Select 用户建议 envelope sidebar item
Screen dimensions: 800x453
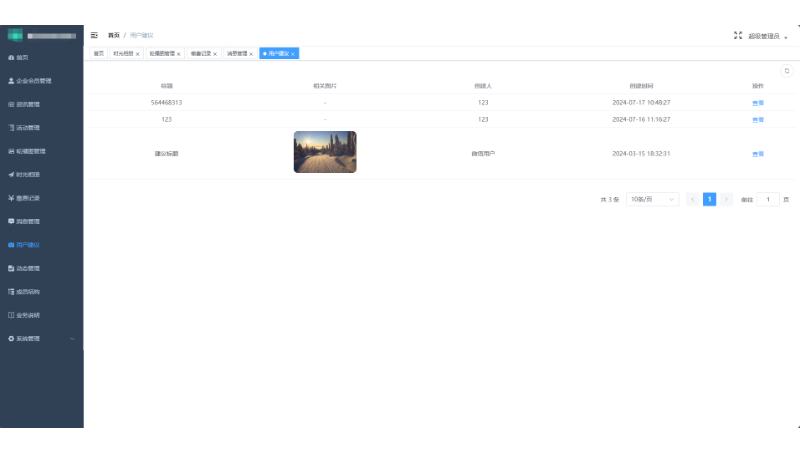click(x=42, y=245)
